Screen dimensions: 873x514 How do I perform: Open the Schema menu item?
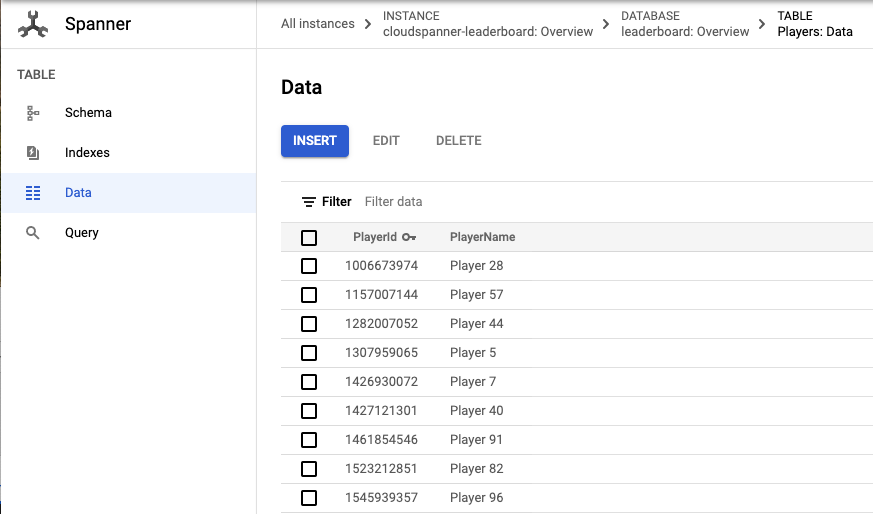coord(88,113)
